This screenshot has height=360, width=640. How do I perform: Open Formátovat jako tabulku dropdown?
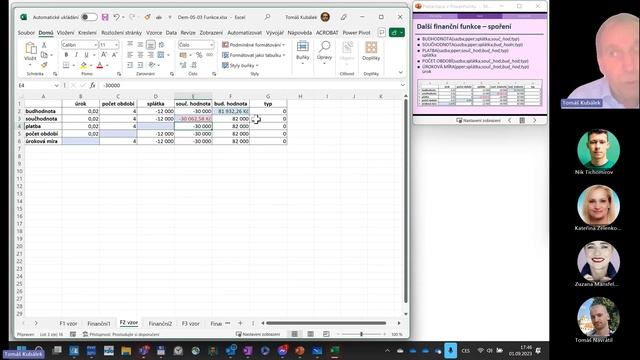pyautogui.click(x=253, y=55)
